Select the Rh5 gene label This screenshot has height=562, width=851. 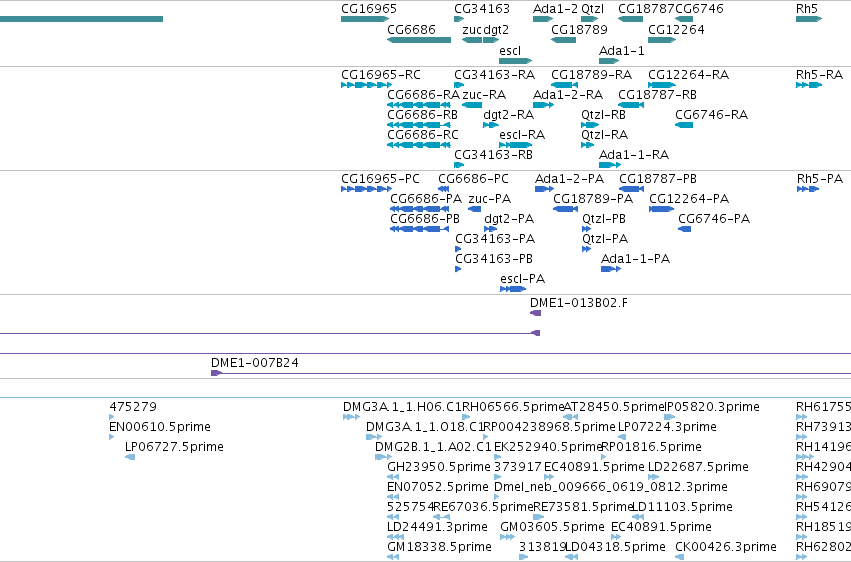(806, 9)
